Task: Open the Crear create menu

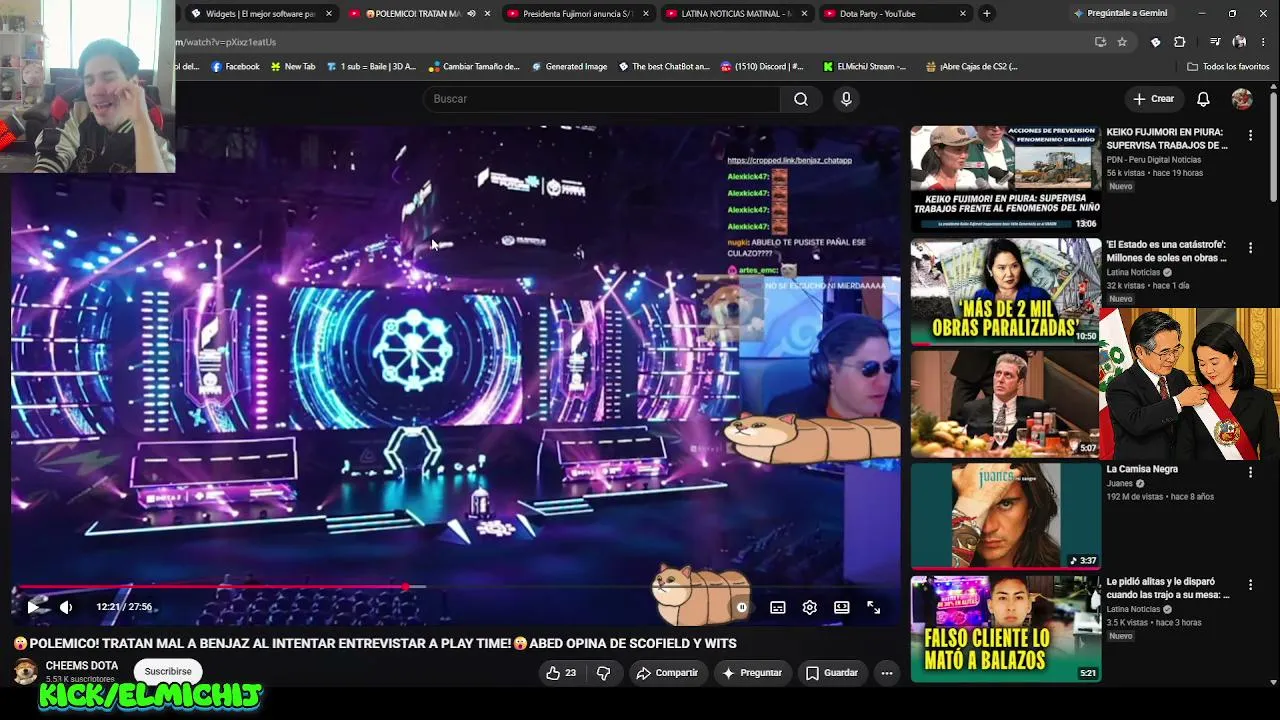Action: [1154, 99]
